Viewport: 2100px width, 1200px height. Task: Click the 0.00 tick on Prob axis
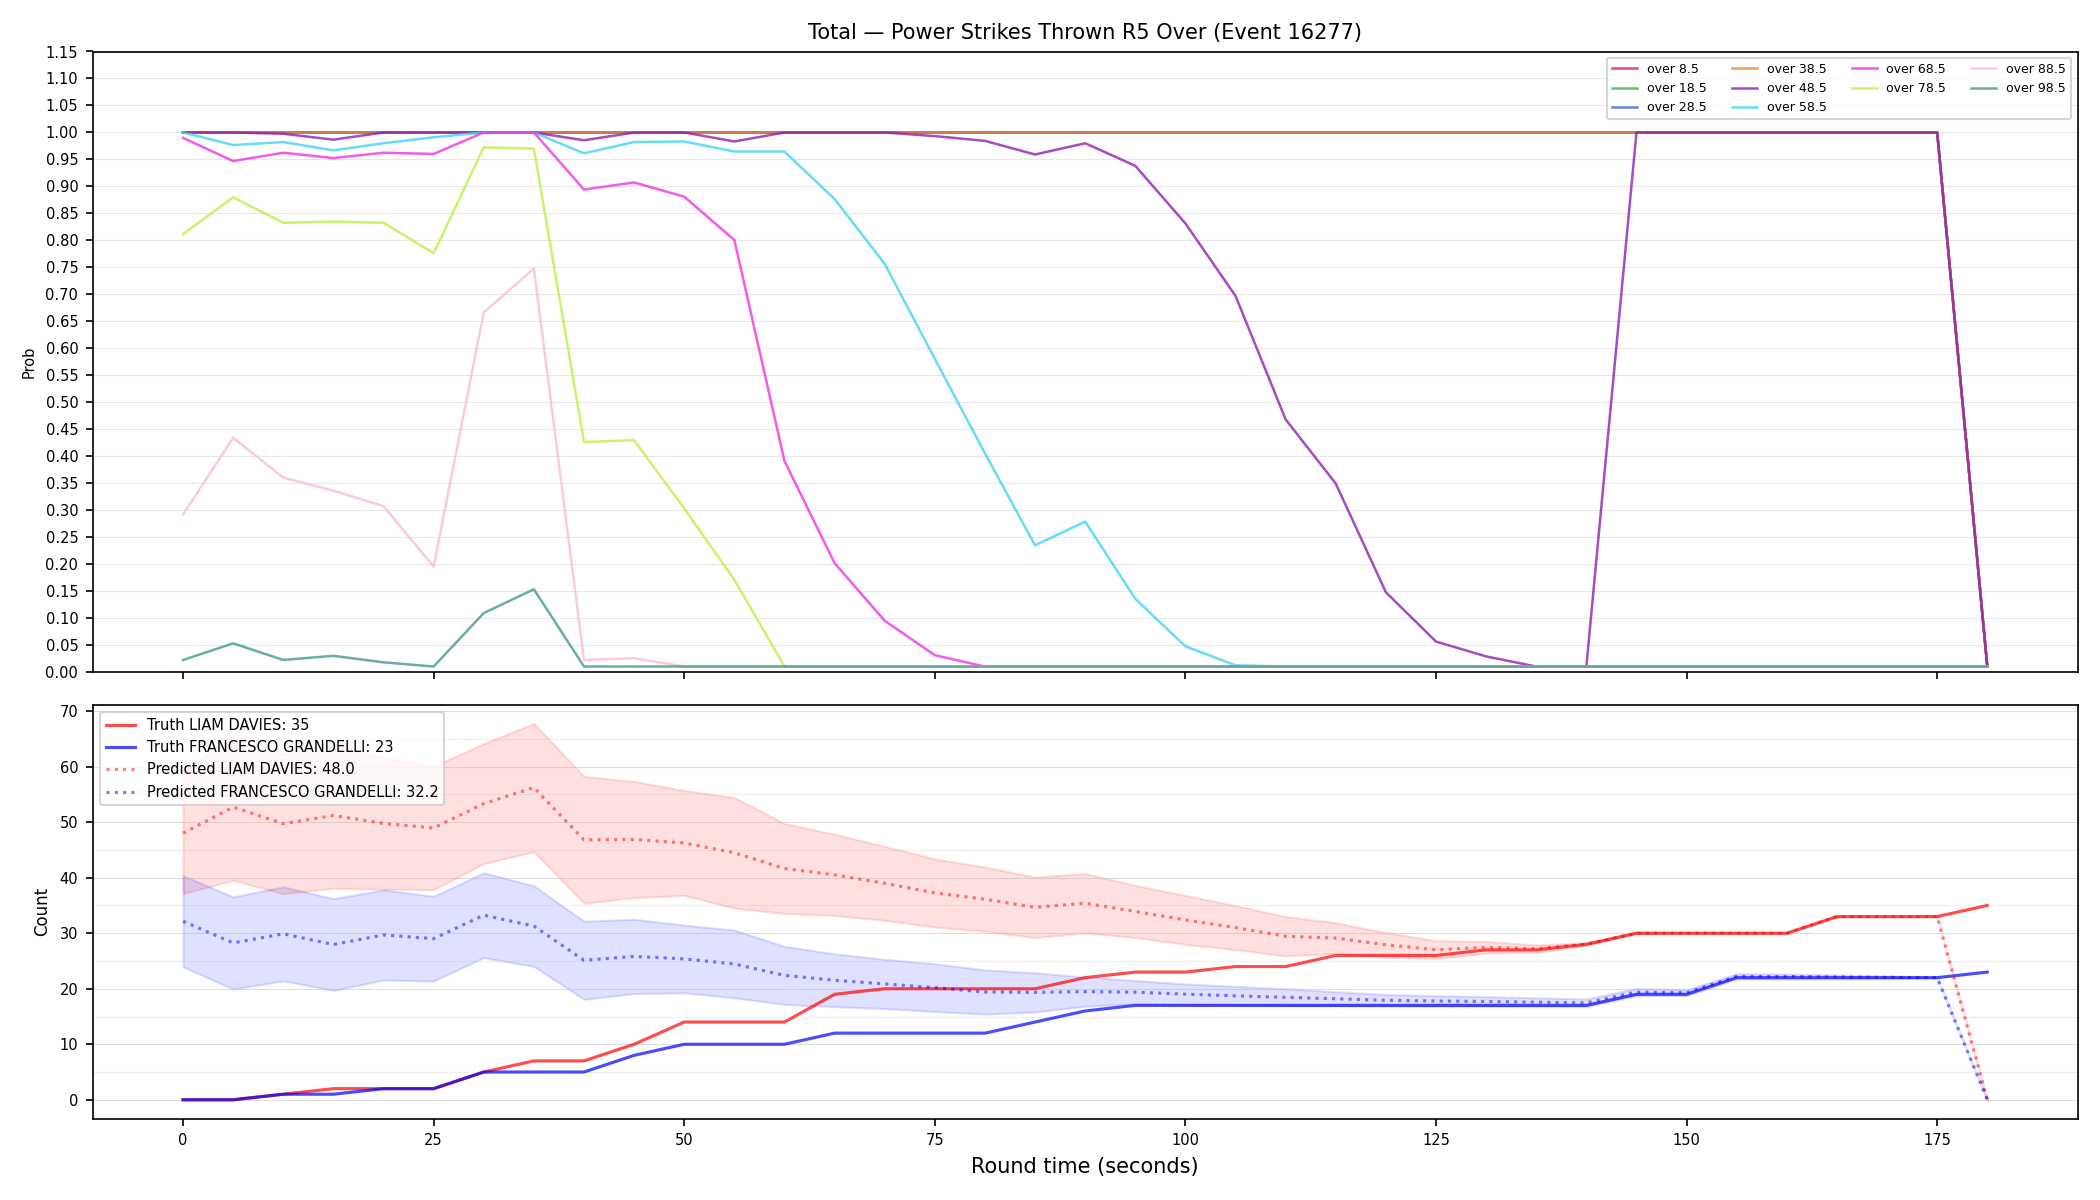(61, 672)
